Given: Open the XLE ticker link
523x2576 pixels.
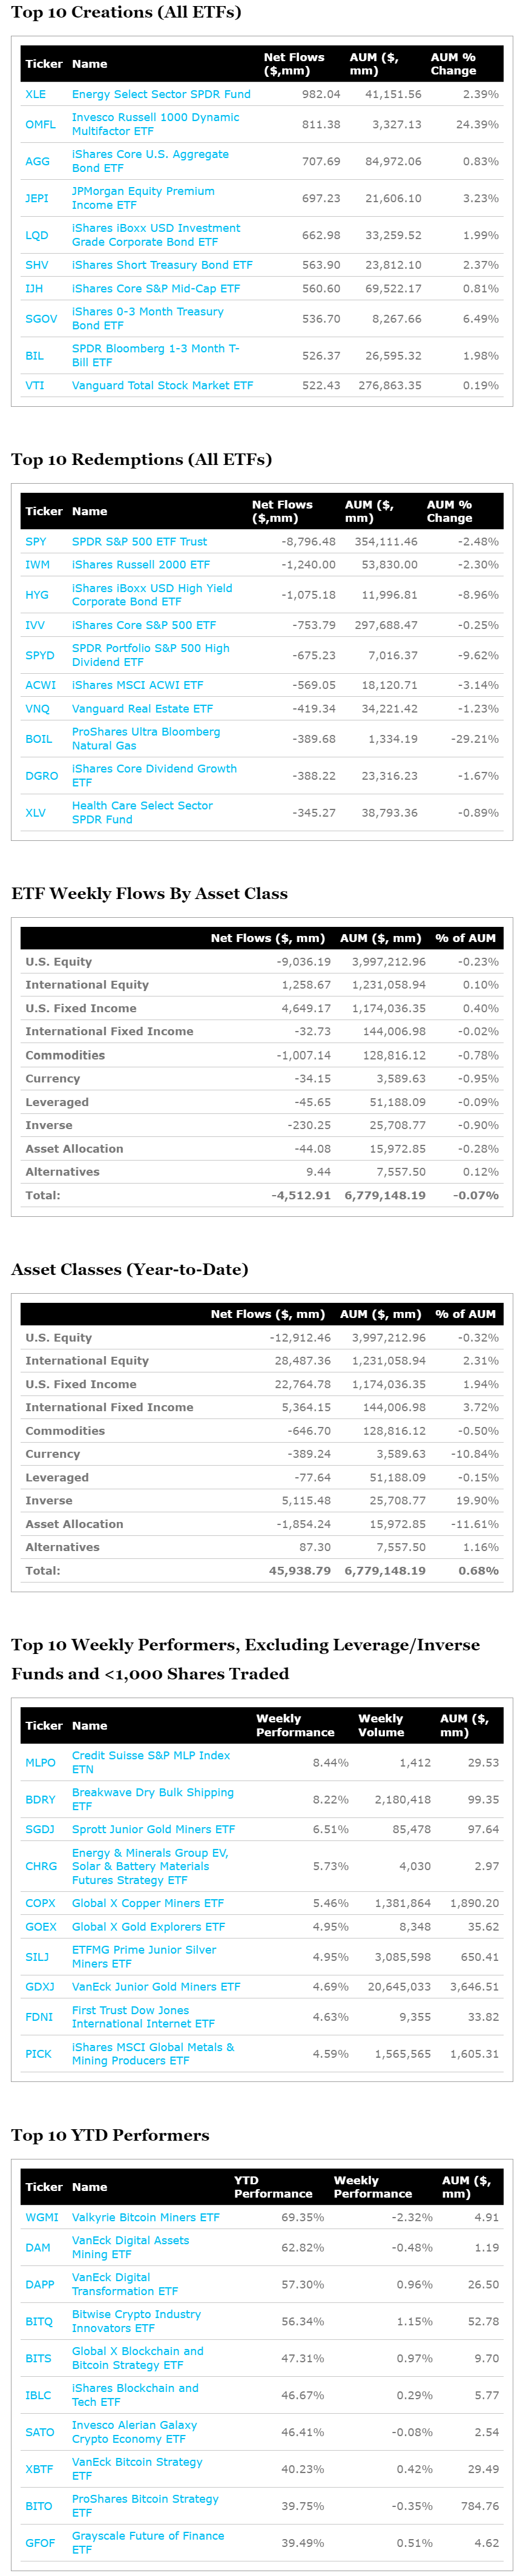Looking at the screenshot, I should [x=35, y=94].
